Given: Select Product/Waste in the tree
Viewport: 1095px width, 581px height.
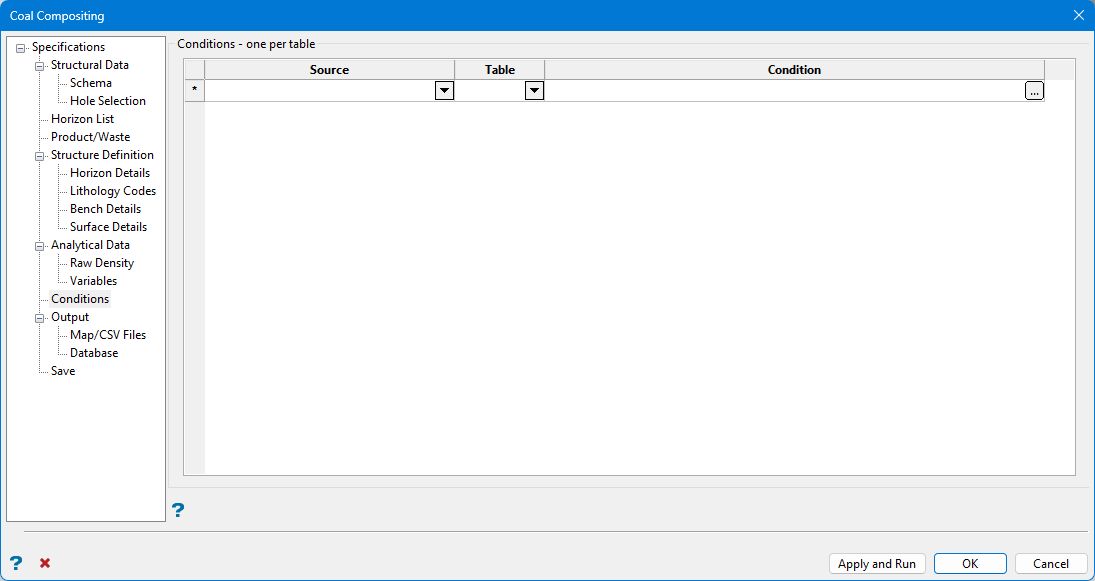Looking at the screenshot, I should (x=90, y=137).
